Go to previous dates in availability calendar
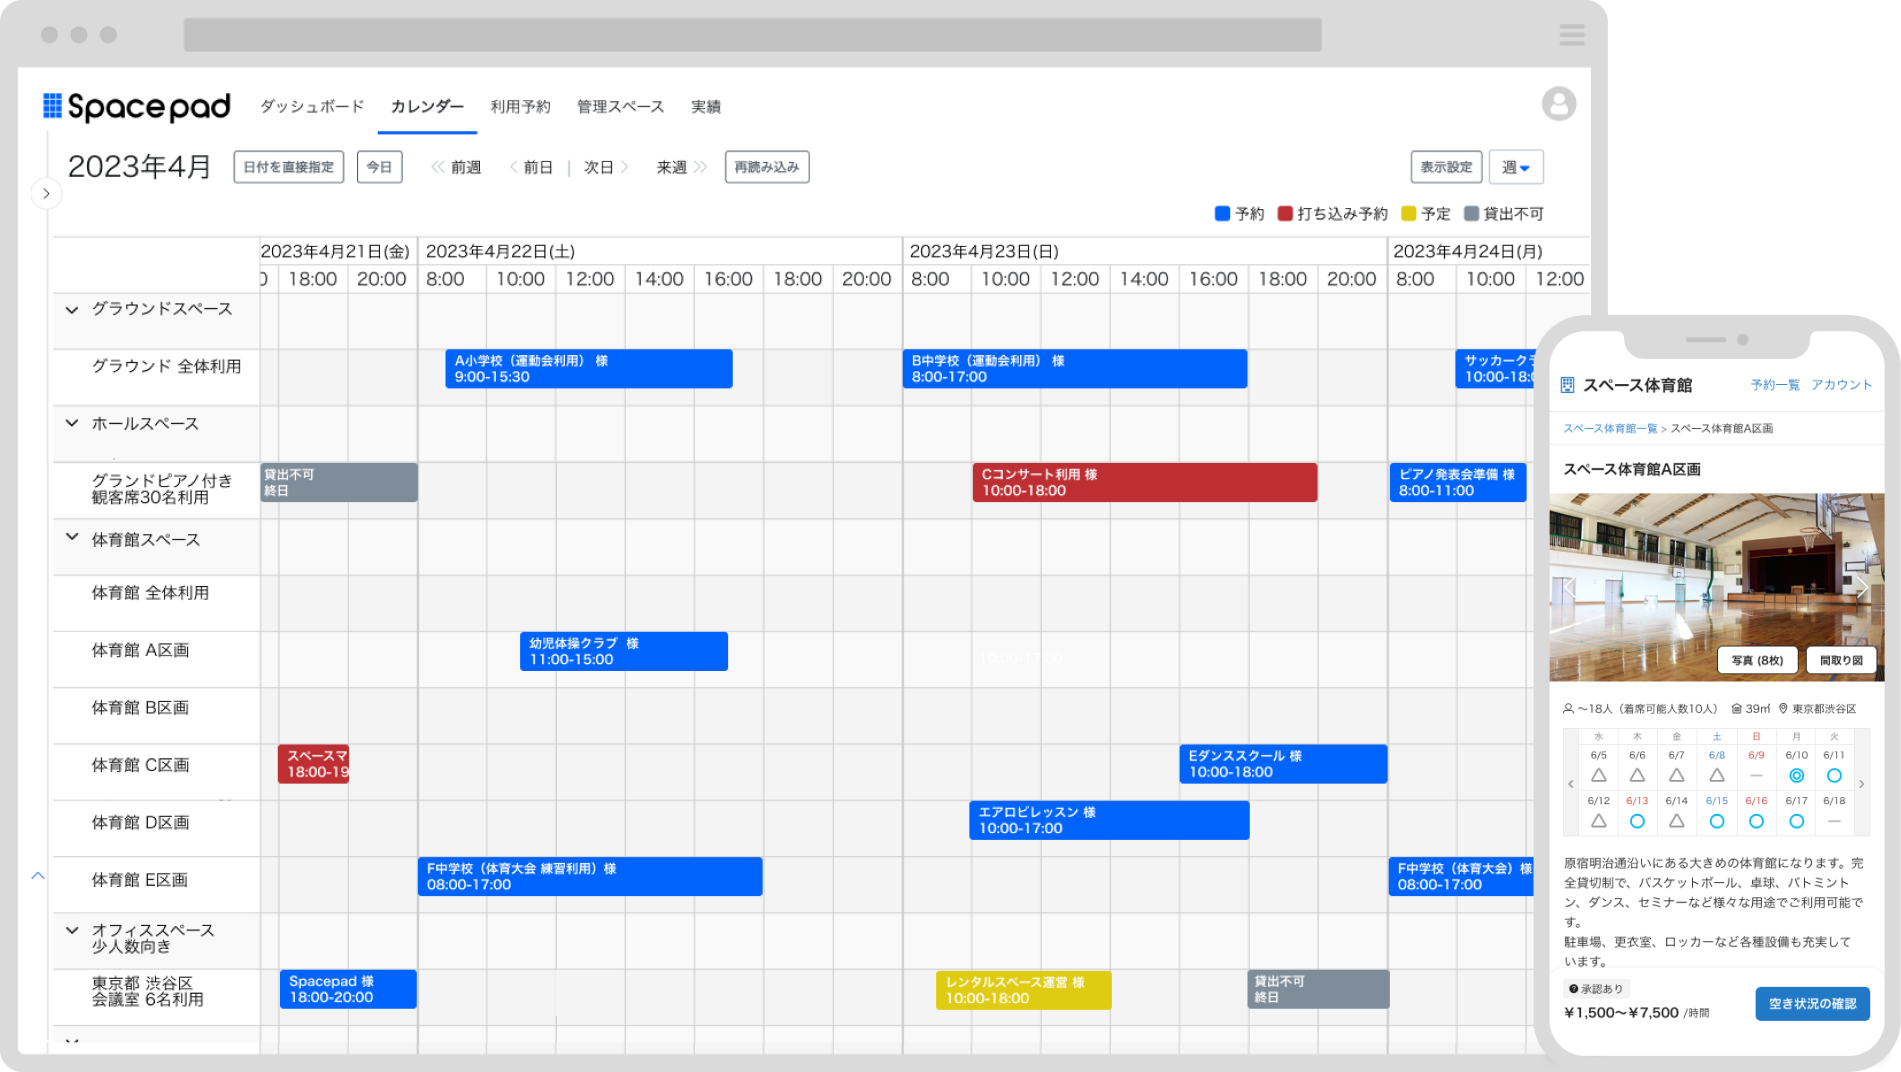Image resolution: width=1901 pixels, height=1072 pixels. coord(1571,784)
